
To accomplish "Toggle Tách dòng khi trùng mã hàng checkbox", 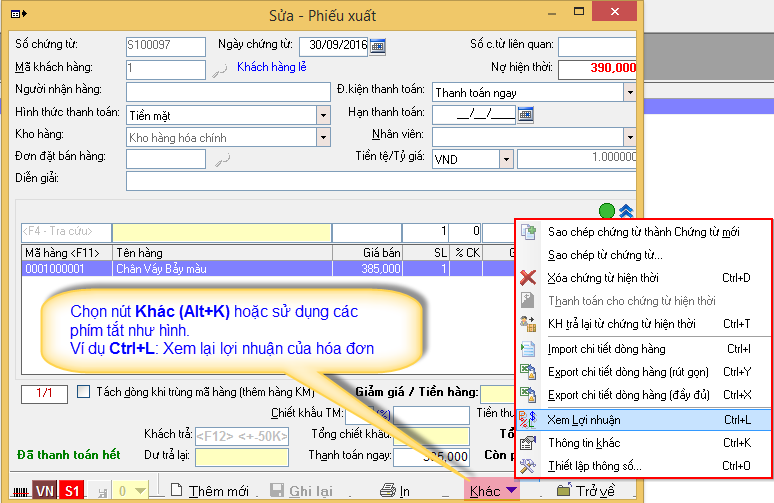I will [84, 392].
